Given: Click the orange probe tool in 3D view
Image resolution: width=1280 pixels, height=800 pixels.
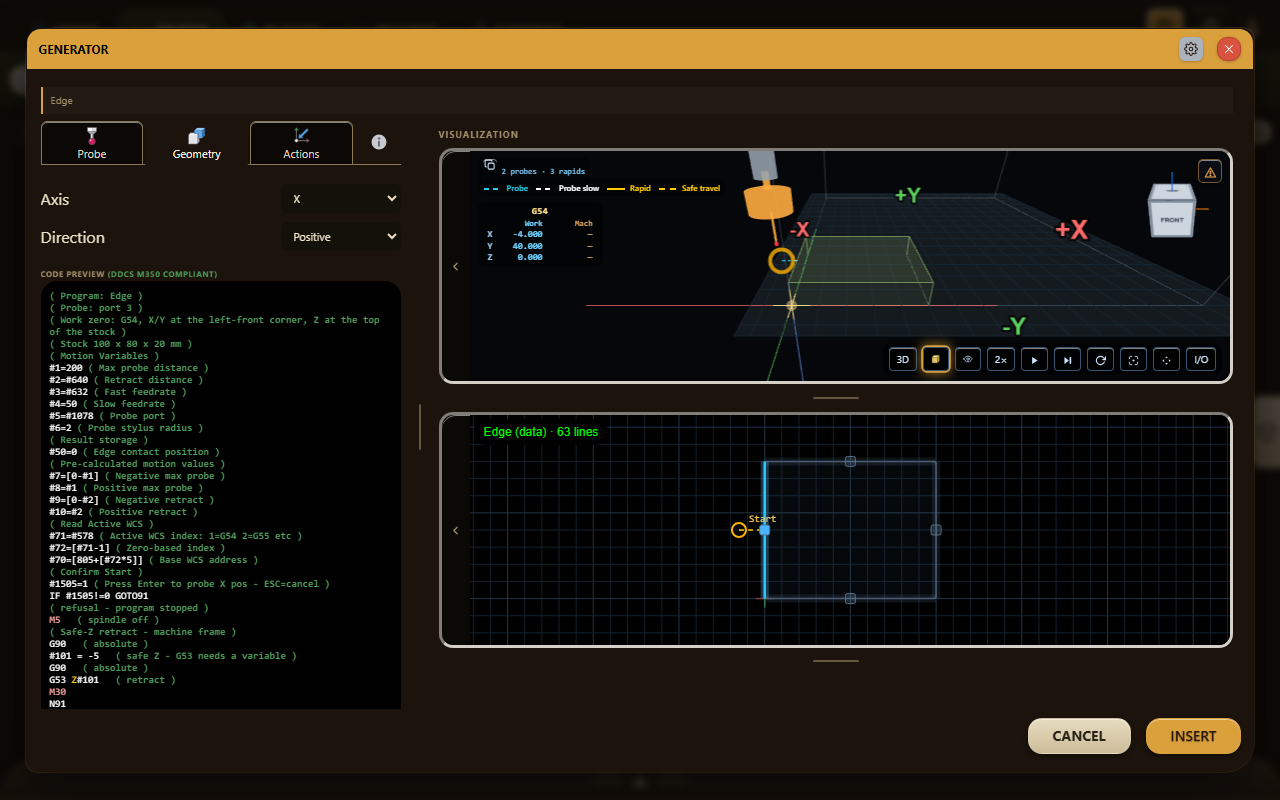Looking at the screenshot, I should (768, 200).
